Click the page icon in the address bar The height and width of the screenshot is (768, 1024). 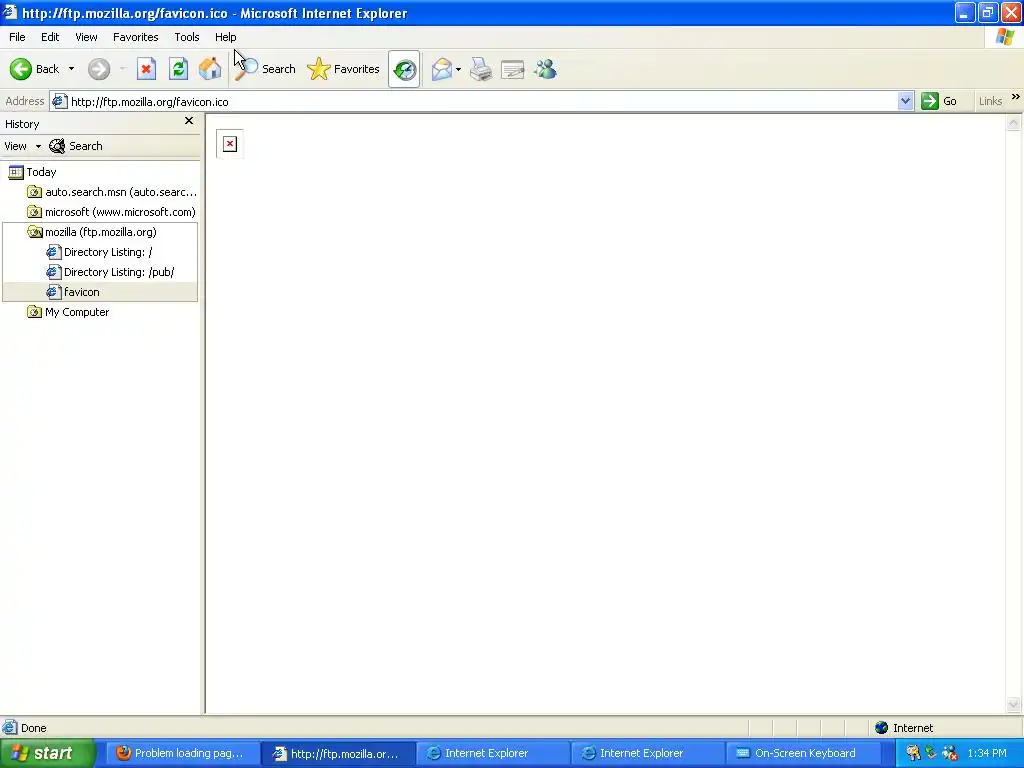59,101
